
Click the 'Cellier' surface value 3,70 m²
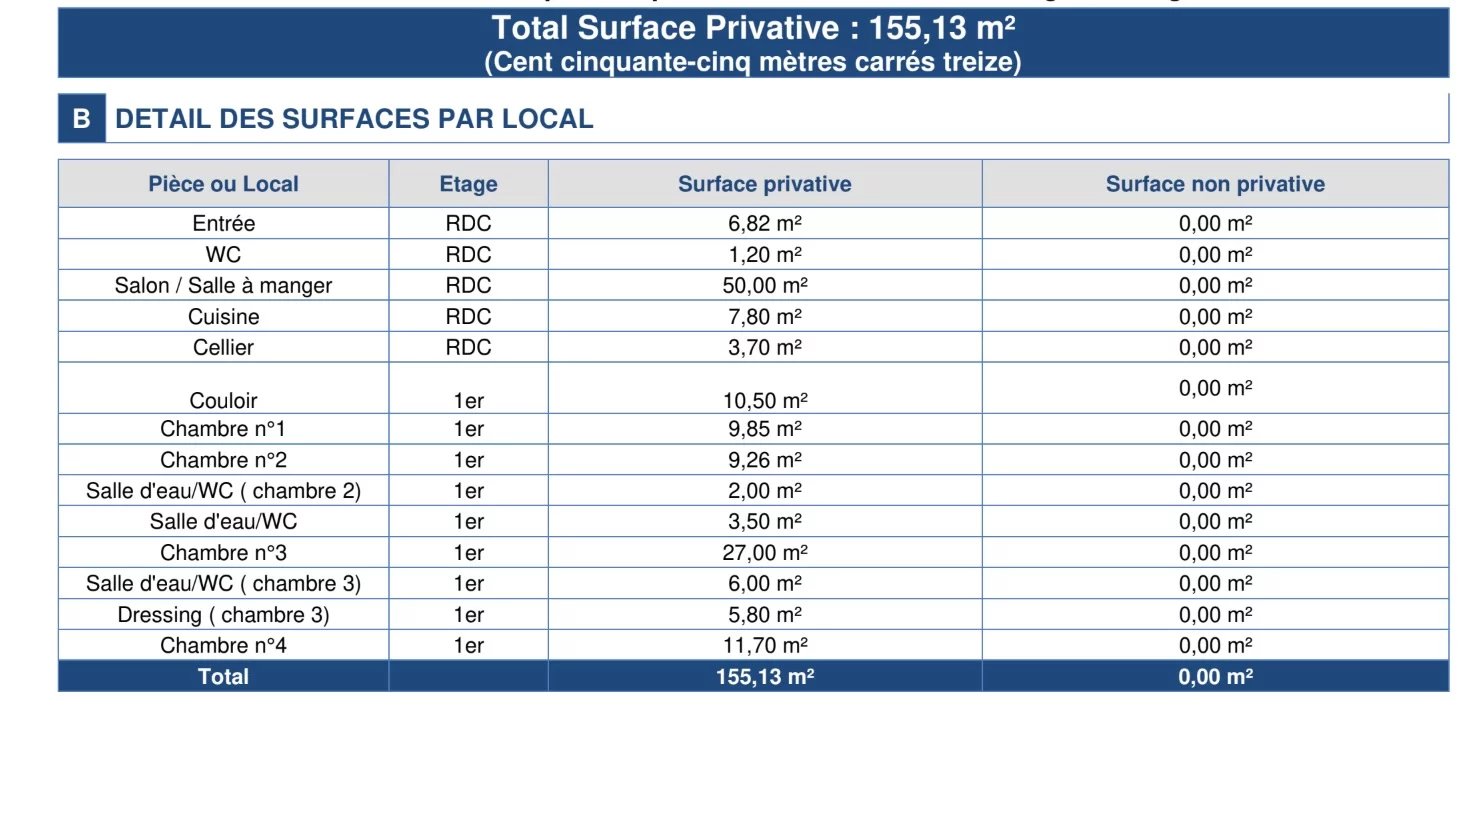point(764,348)
